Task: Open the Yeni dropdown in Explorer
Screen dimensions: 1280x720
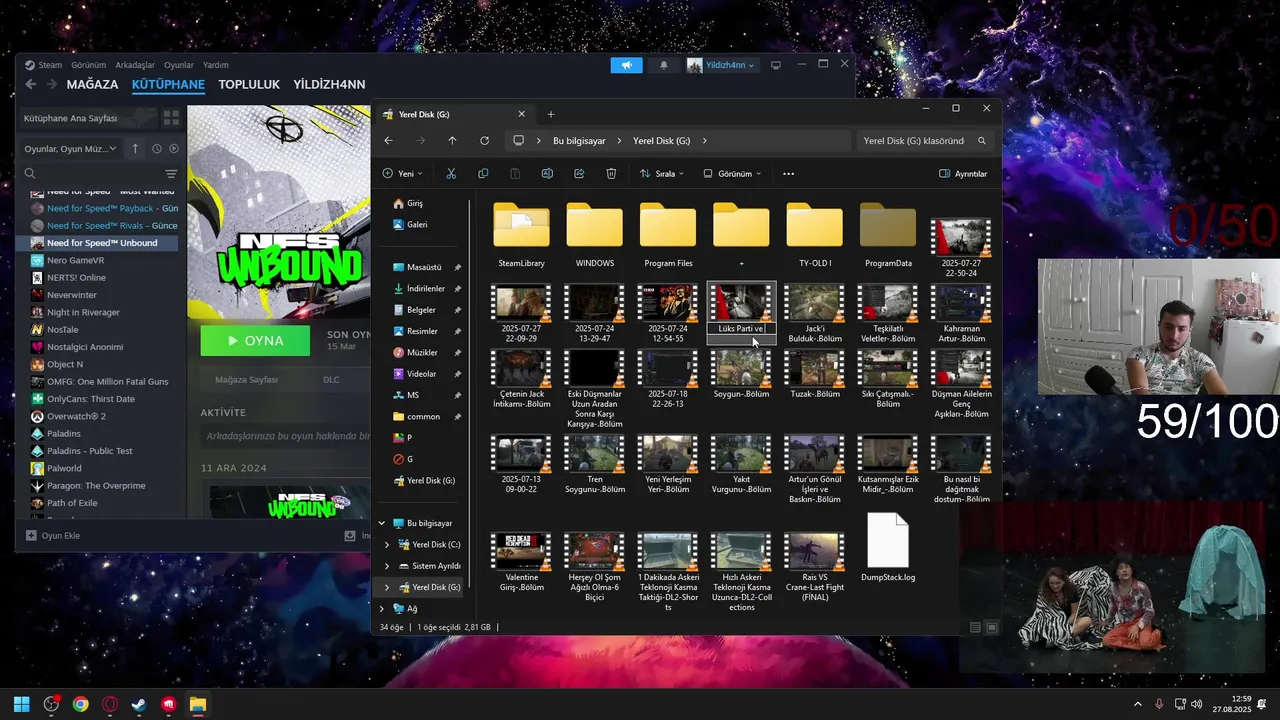Action: [x=402, y=173]
